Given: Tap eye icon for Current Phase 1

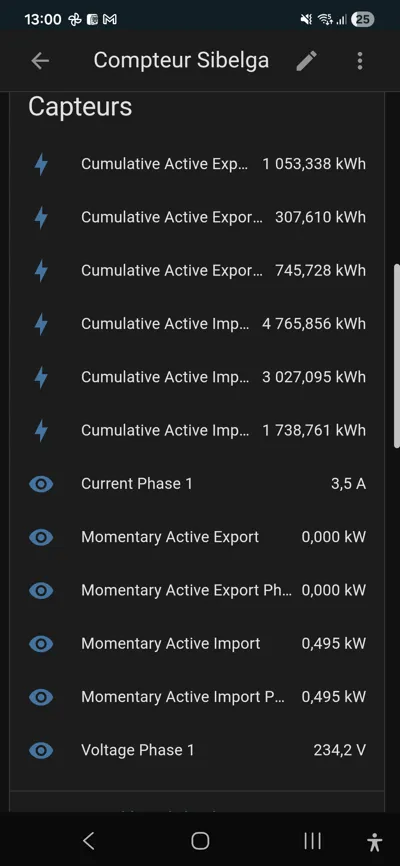Looking at the screenshot, I should (41, 484).
